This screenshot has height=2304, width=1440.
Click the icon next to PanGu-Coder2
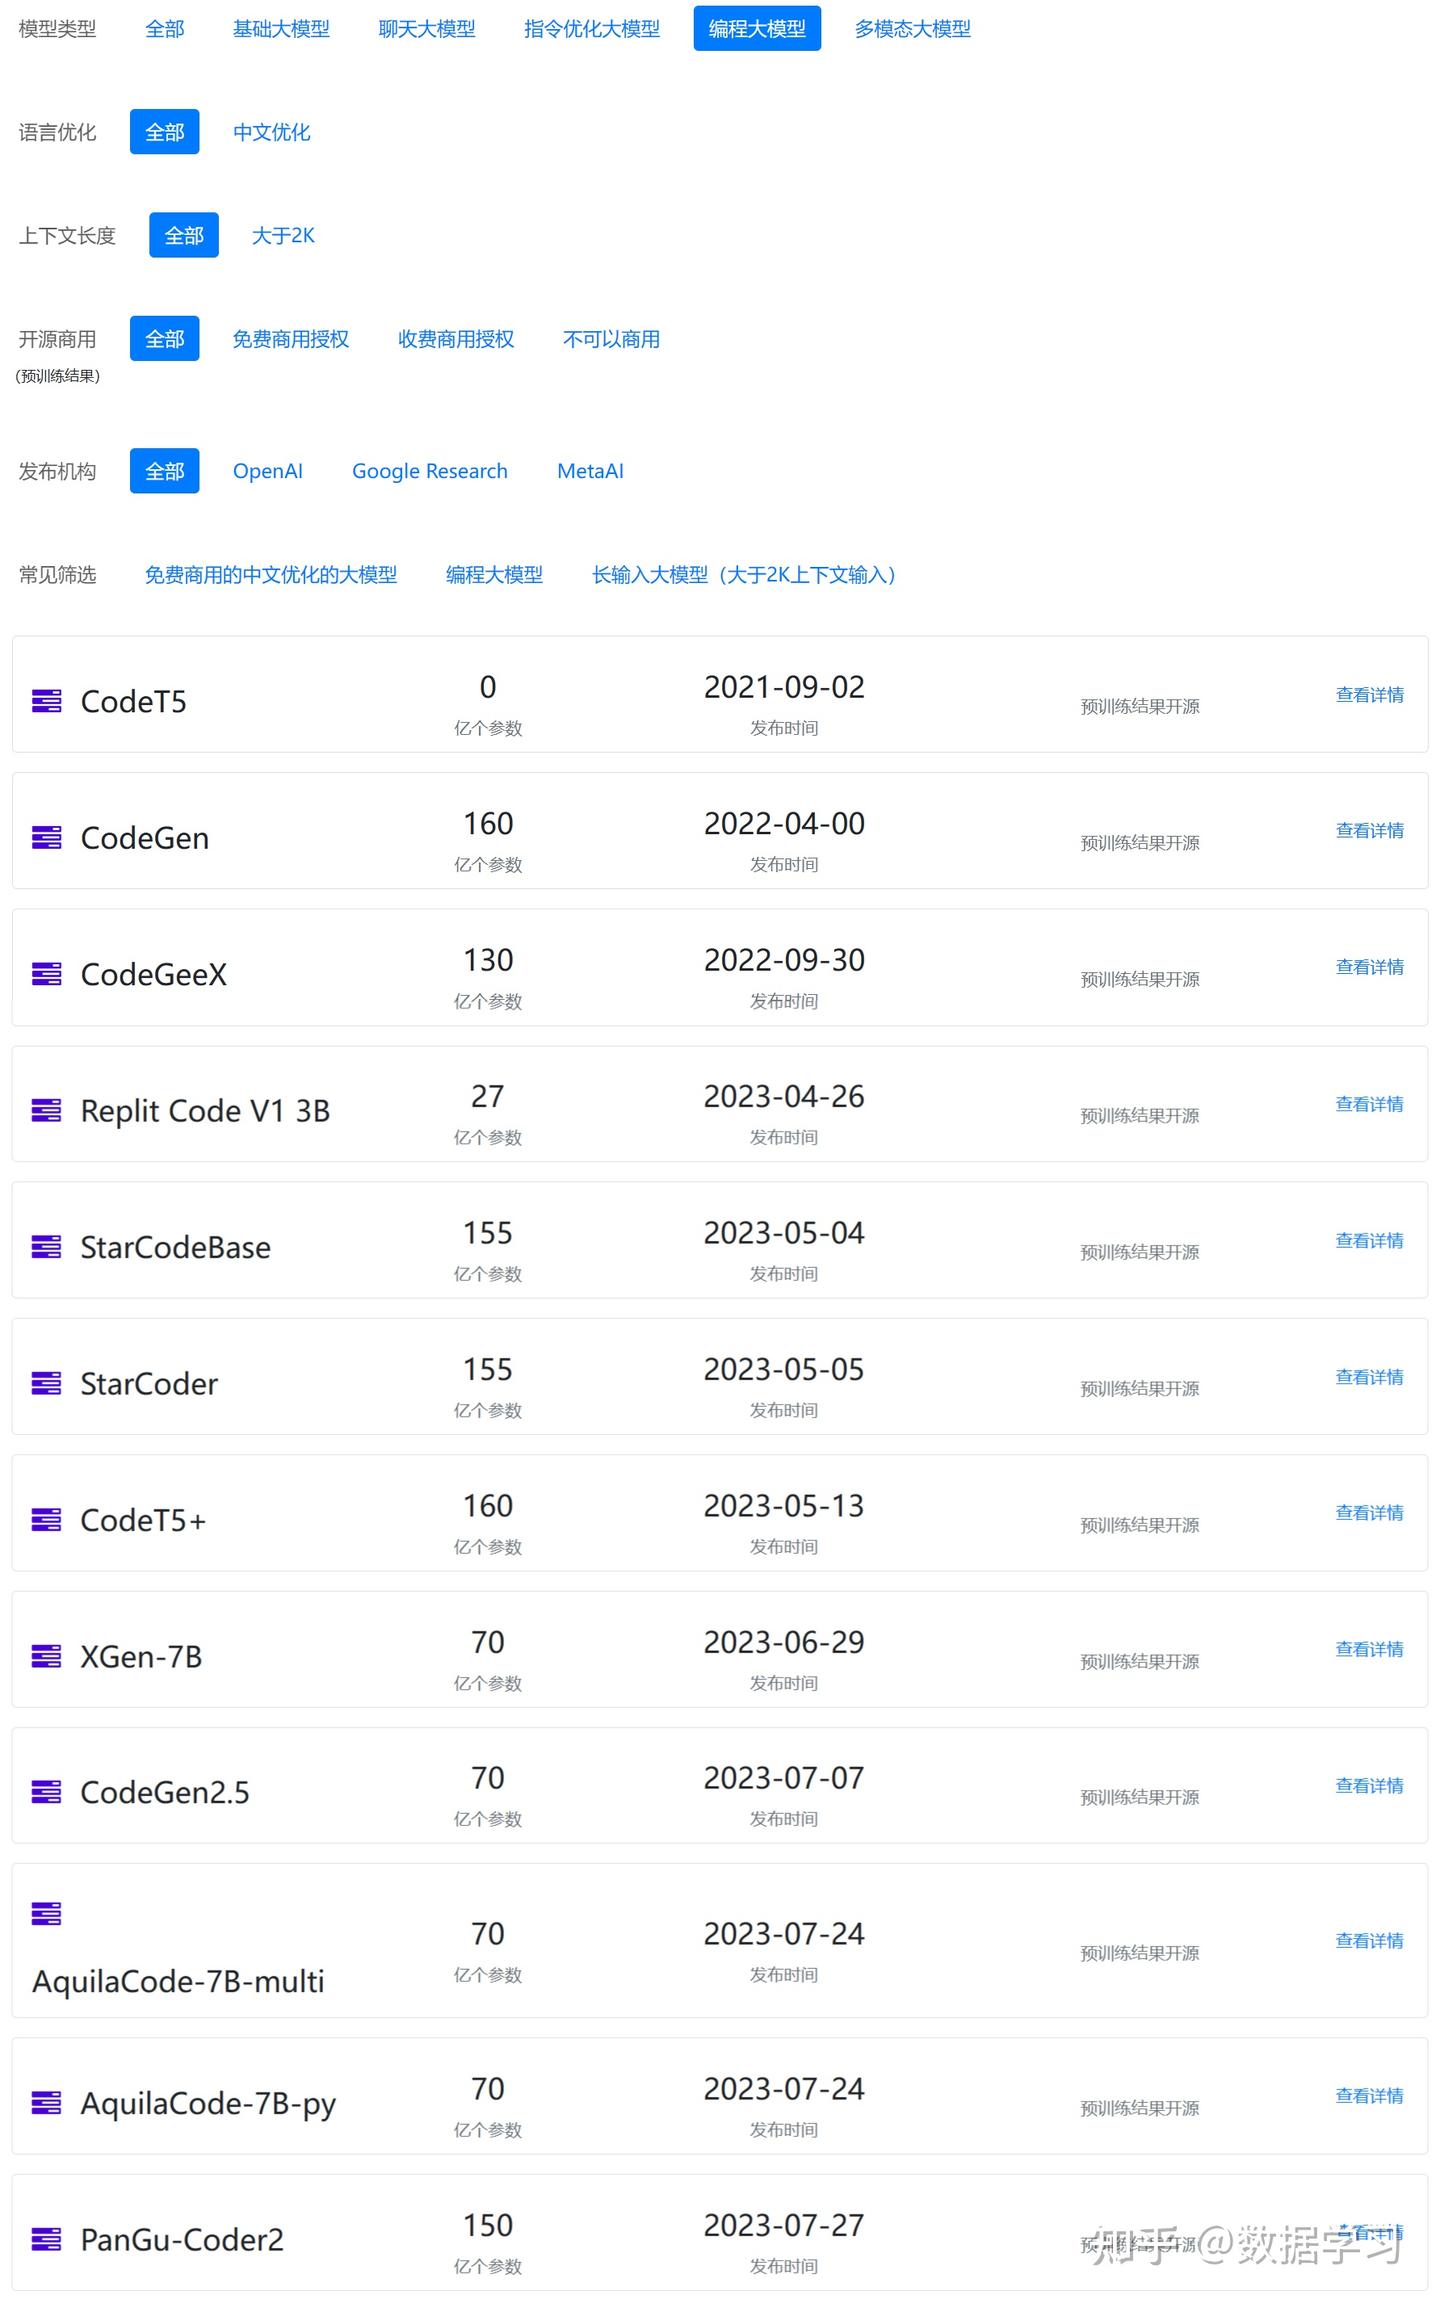coord(47,2239)
